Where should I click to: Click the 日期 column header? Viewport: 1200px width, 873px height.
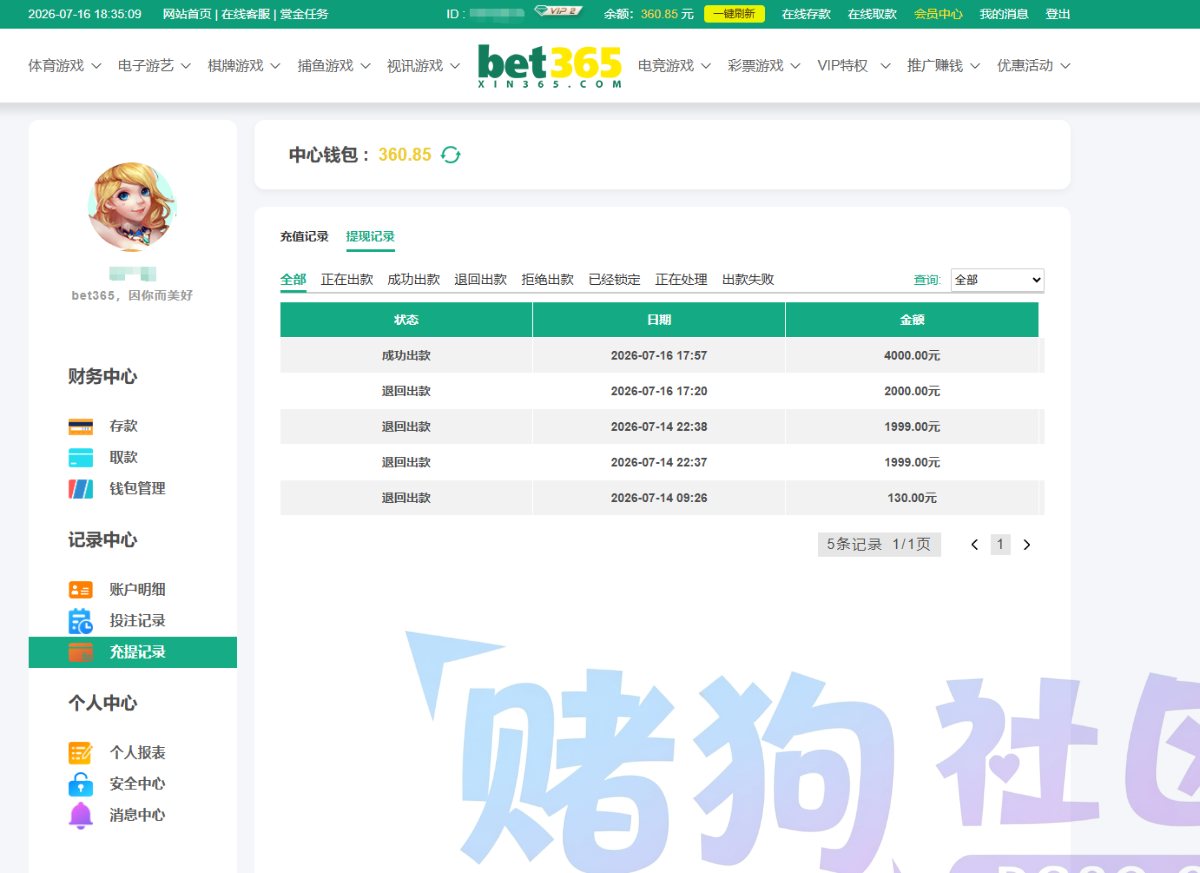coord(659,320)
